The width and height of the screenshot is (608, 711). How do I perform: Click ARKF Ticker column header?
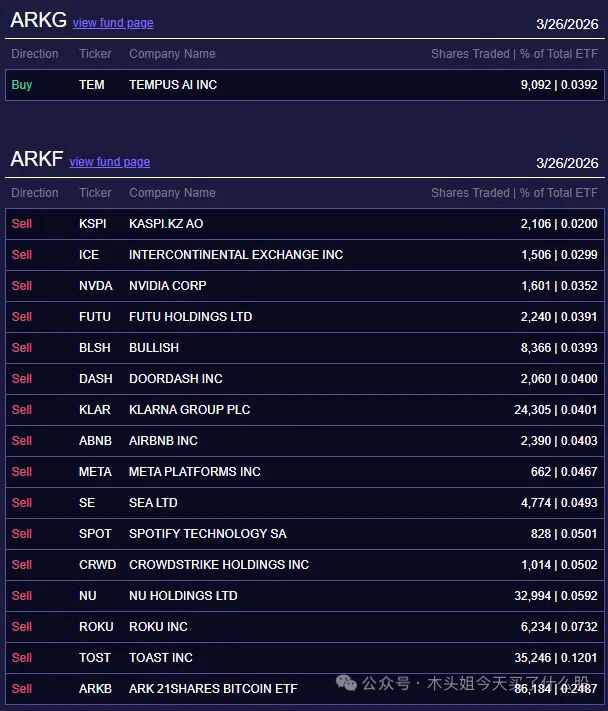(x=95, y=193)
